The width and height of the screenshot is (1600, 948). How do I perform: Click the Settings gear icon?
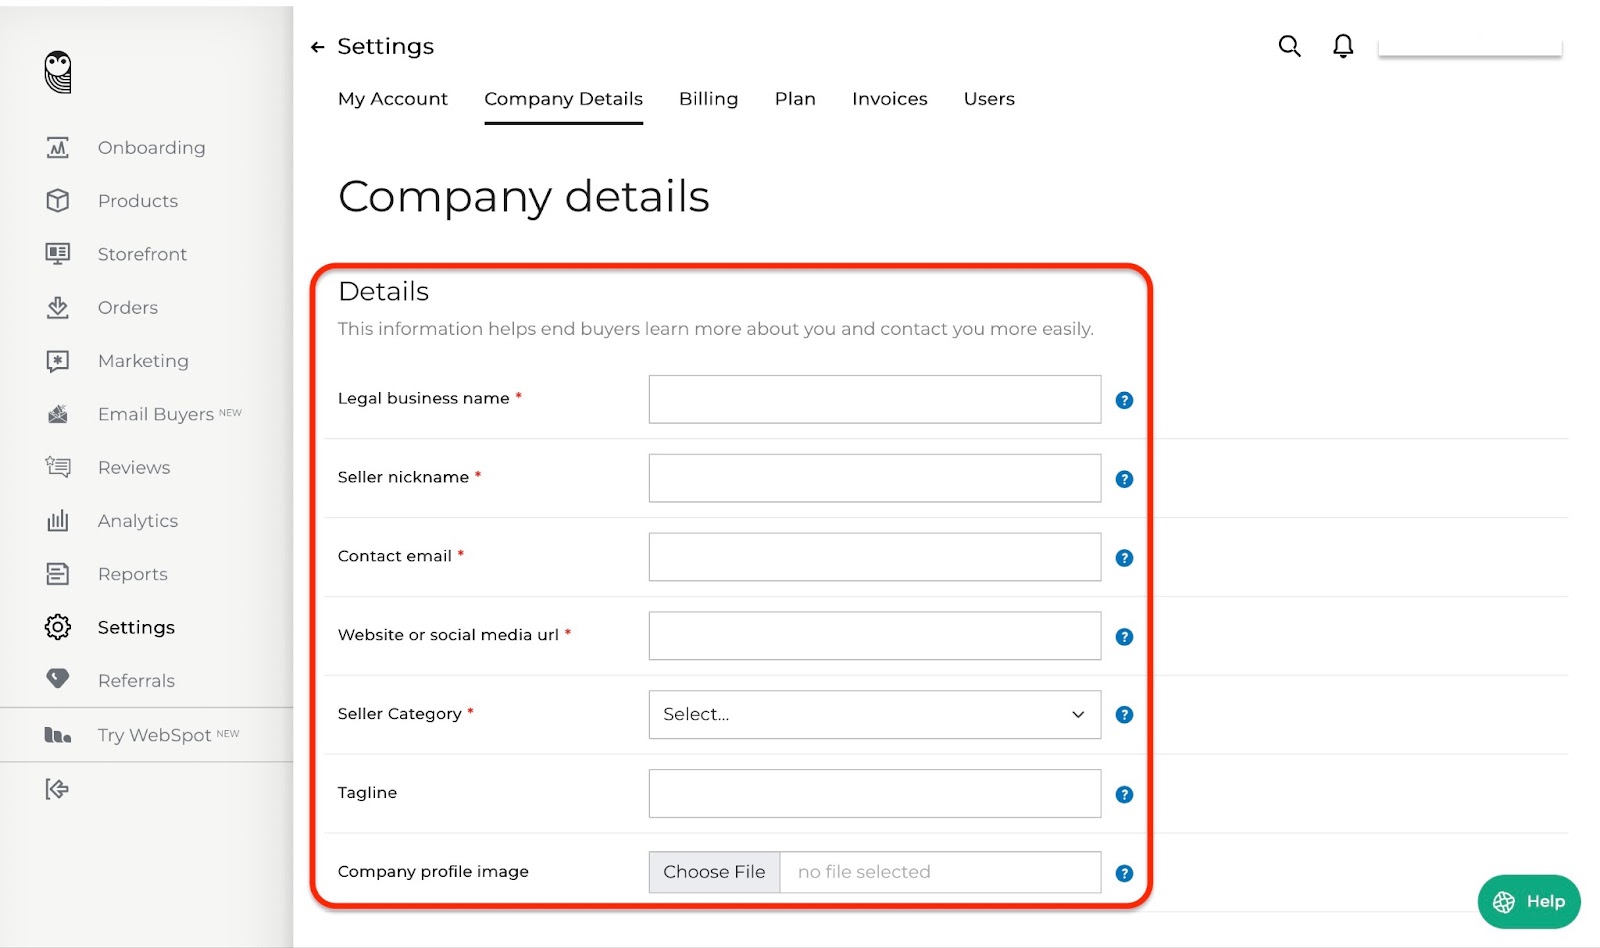pyautogui.click(x=58, y=627)
